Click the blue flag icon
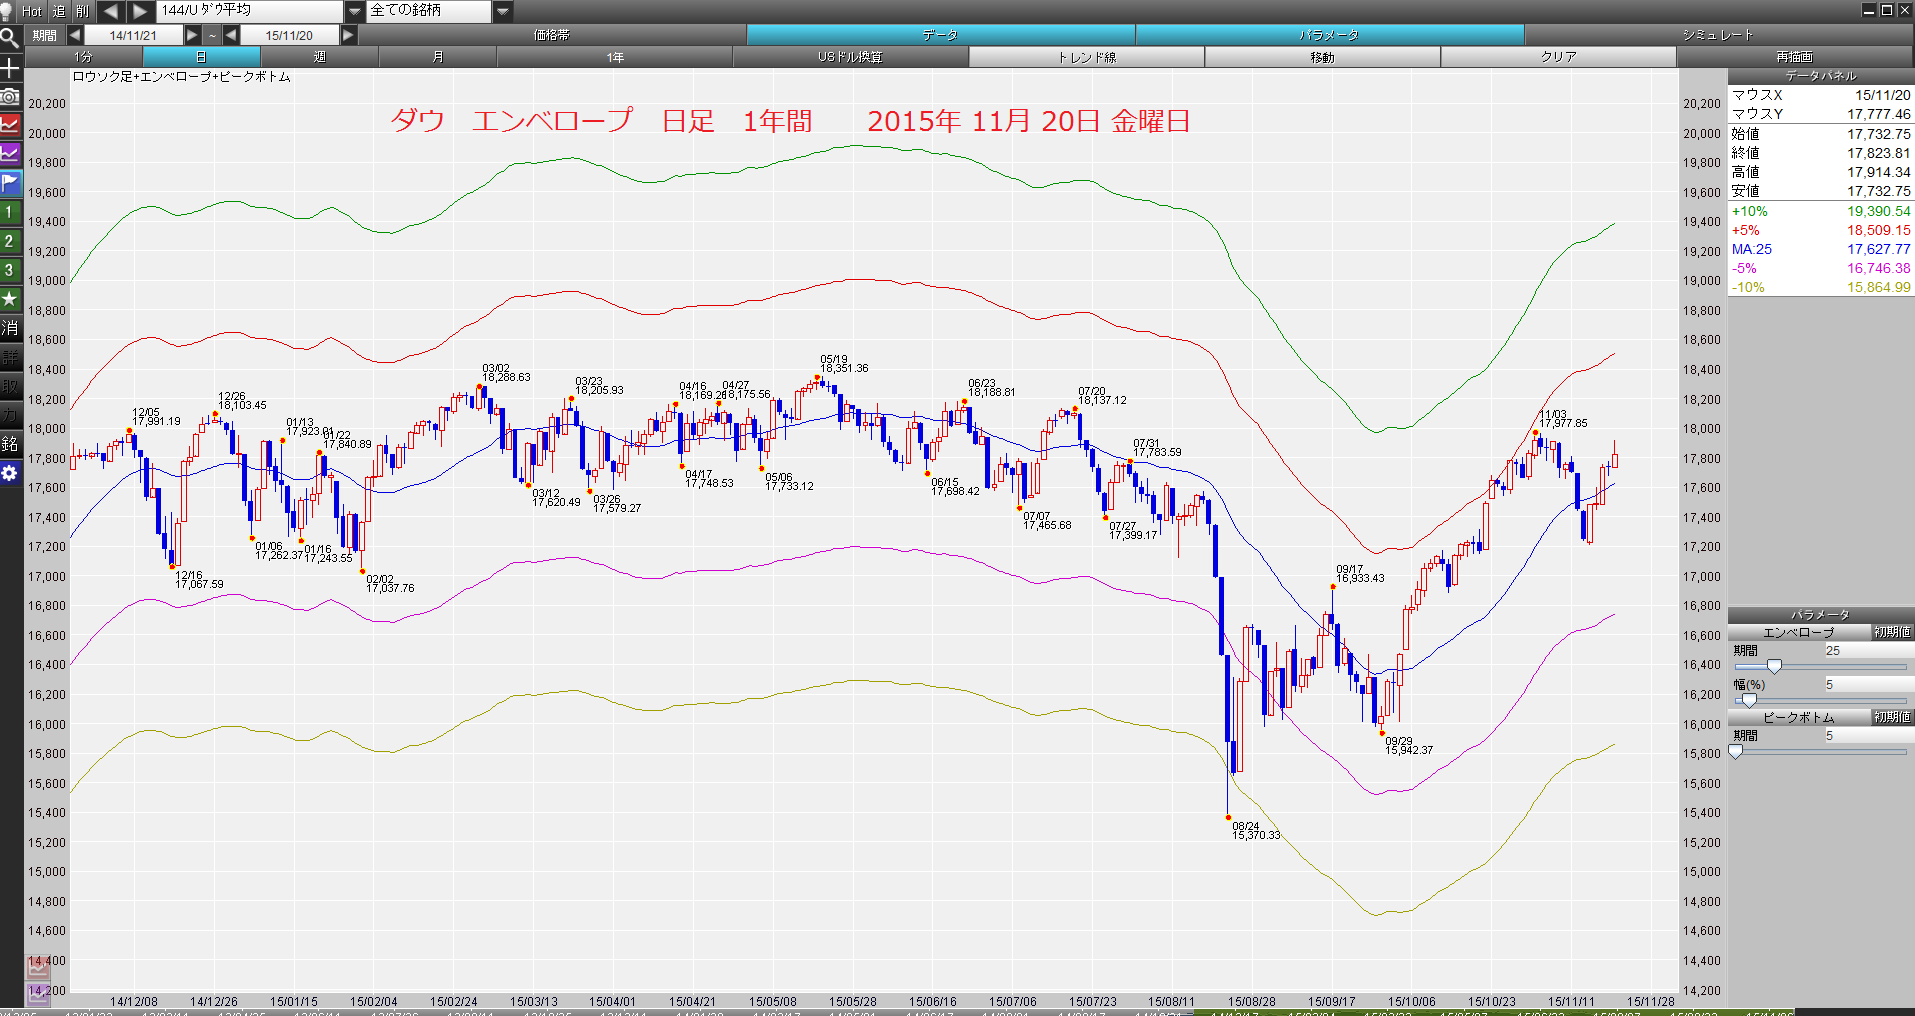The height and width of the screenshot is (1016, 1915). [10, 183]
